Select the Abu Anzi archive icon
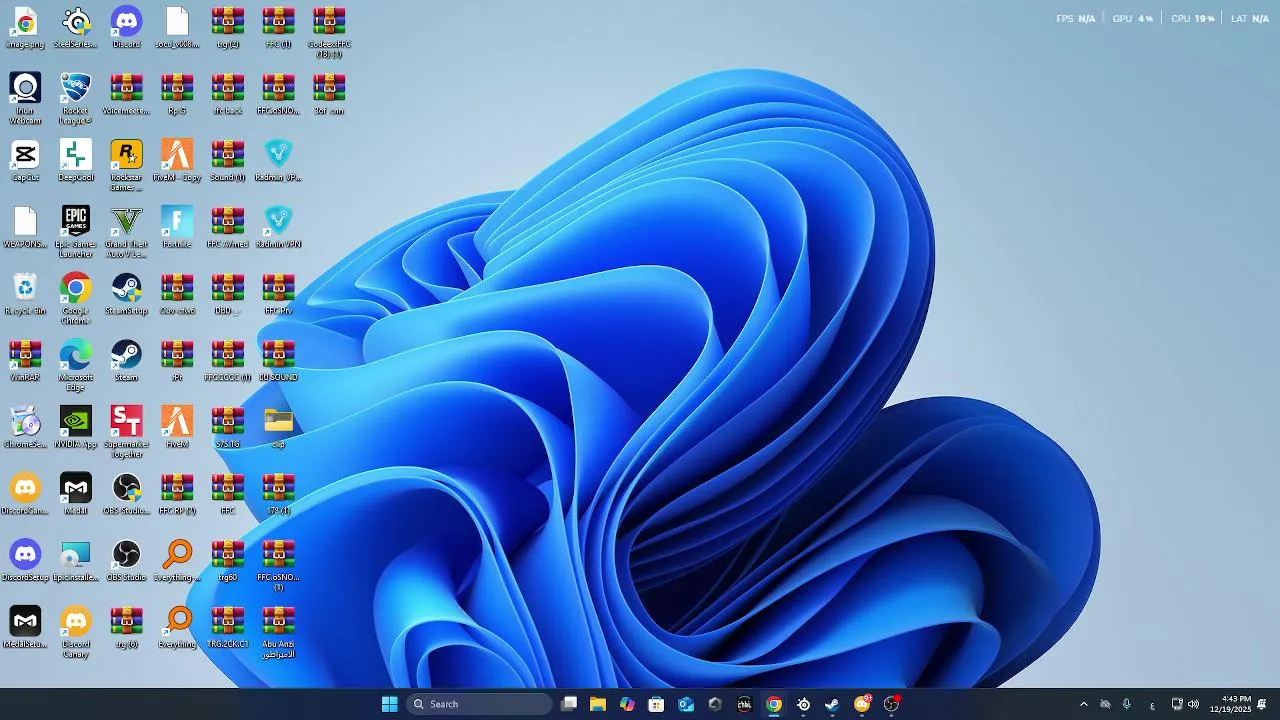Screen dimensions: 1280x720 278,632
